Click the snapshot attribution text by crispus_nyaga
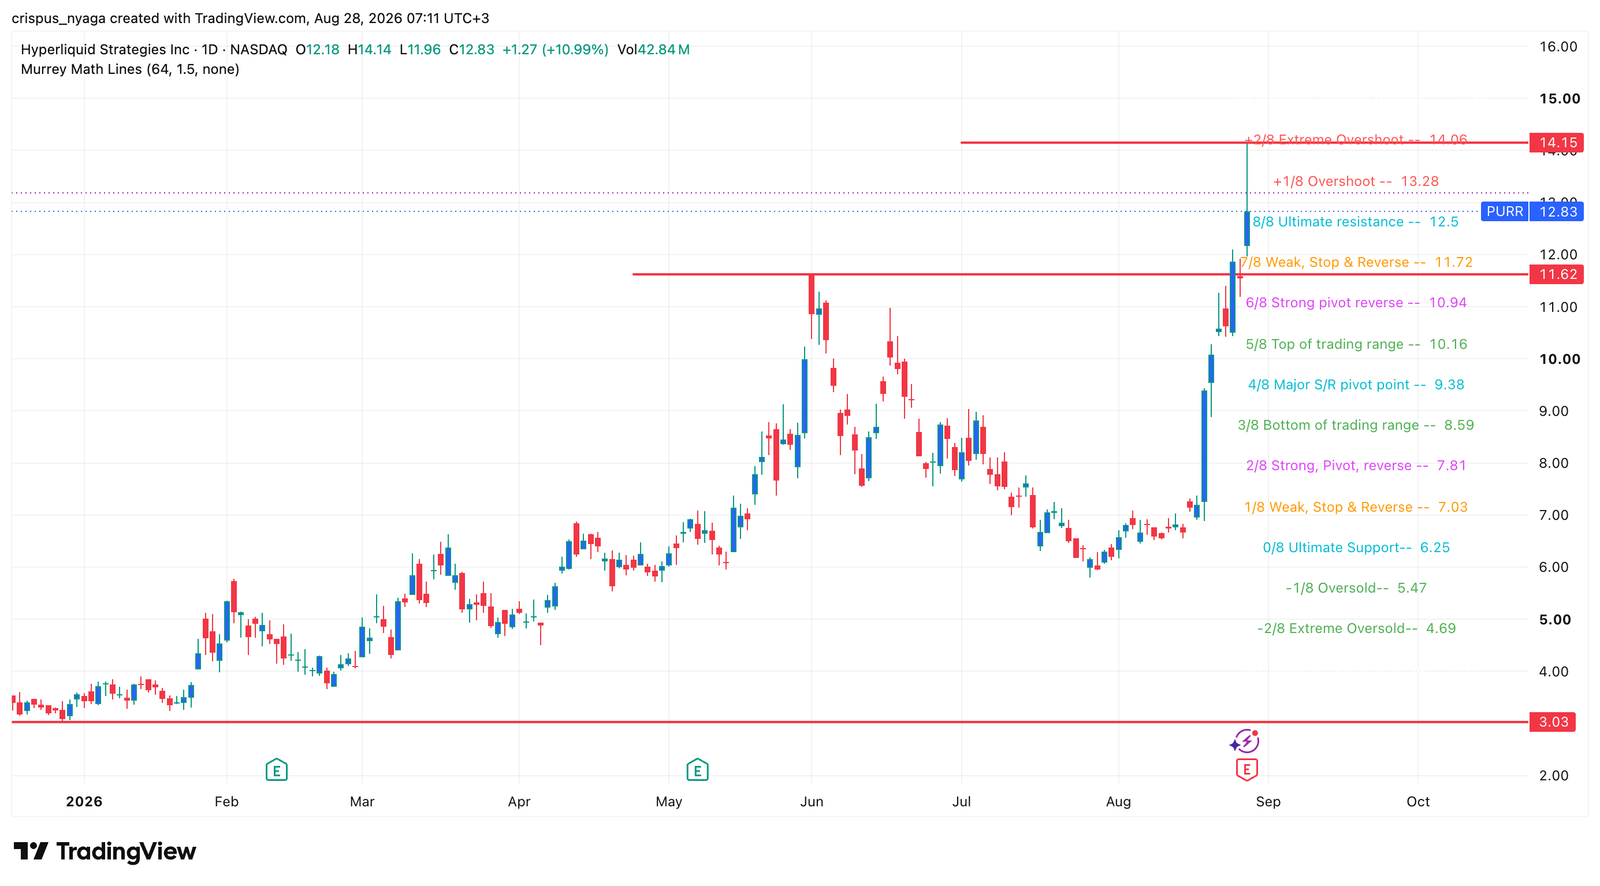Screen dimensions: 1600x886 250,18
